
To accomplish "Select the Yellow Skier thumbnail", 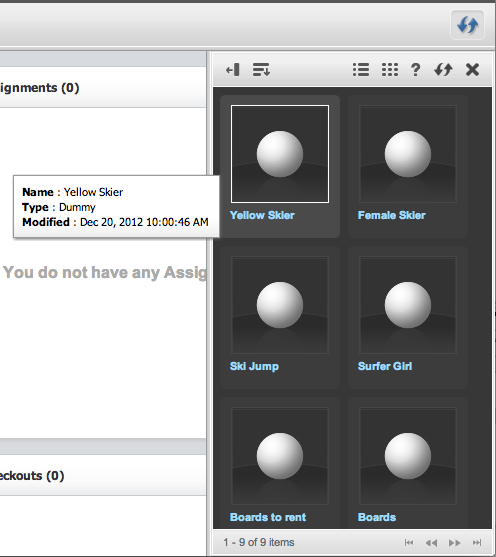I will click(x=280, y=154).
